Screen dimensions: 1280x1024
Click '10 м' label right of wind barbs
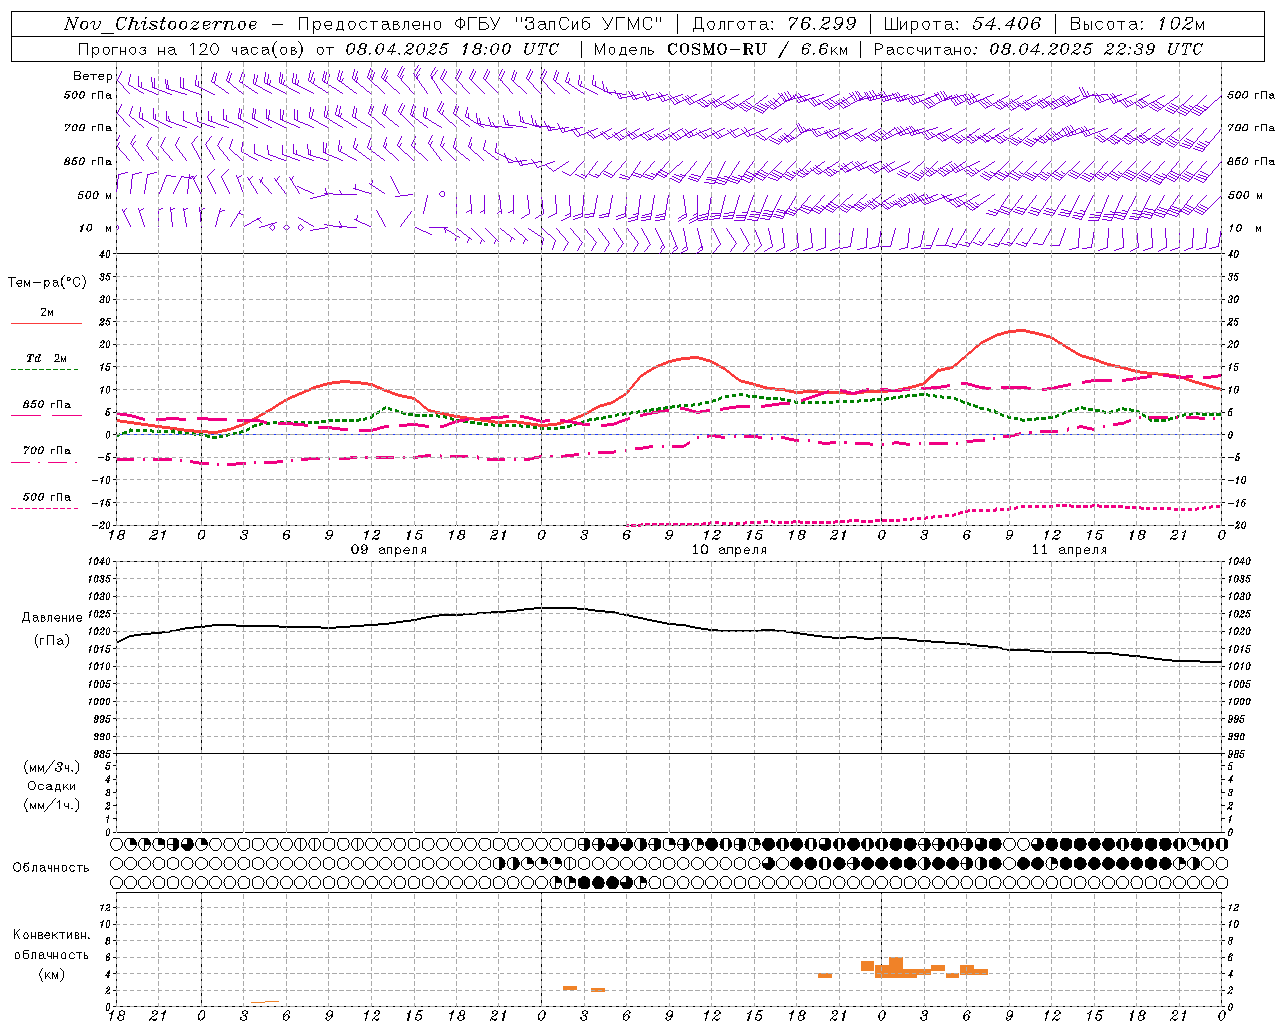1244,228
